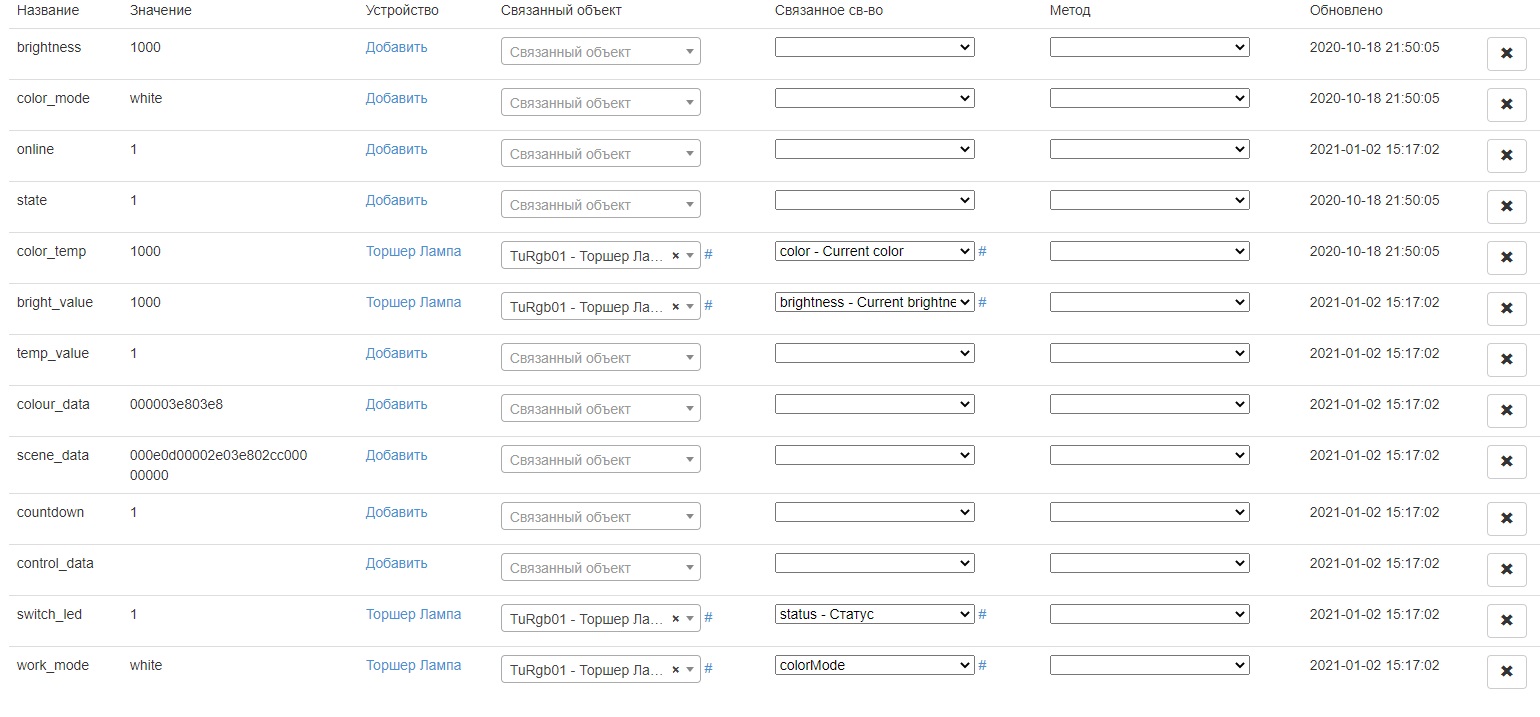The width and height of the screenshot is (1540, 717).
Task: Clear linked object in switch_led row
Action: [x=675, y=619]
